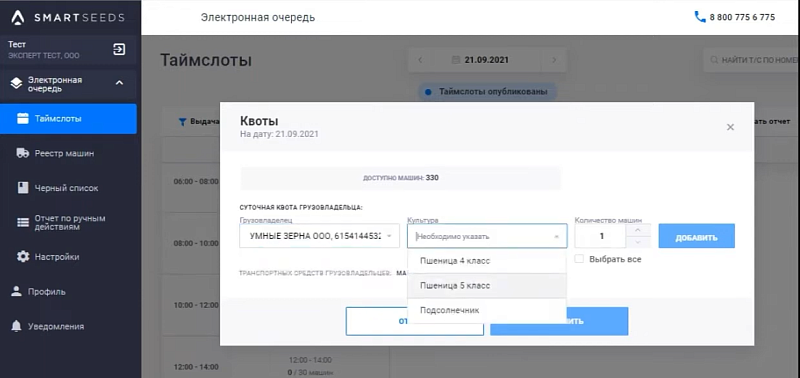Click the Добавить button
Viewport: 800px width, 378px height.
[x=696, y=236]
